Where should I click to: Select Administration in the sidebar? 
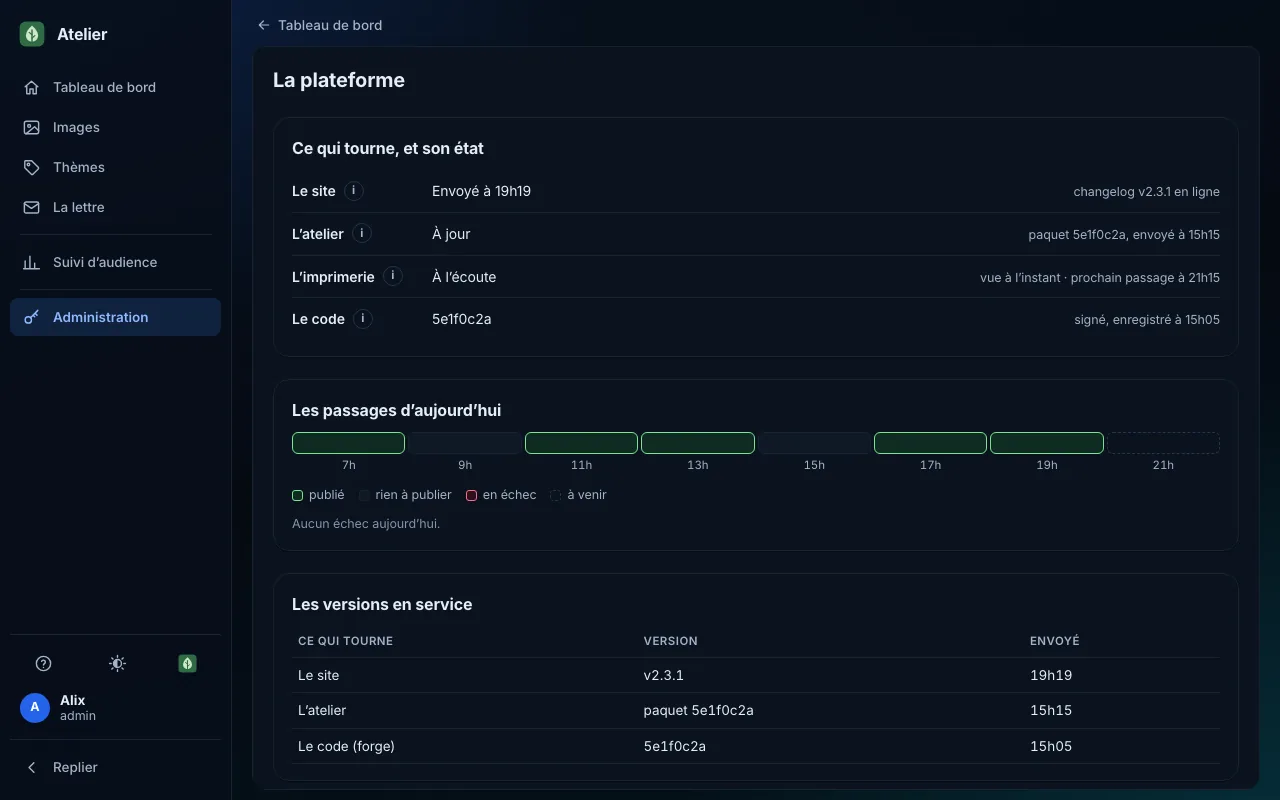pos(115,317)
